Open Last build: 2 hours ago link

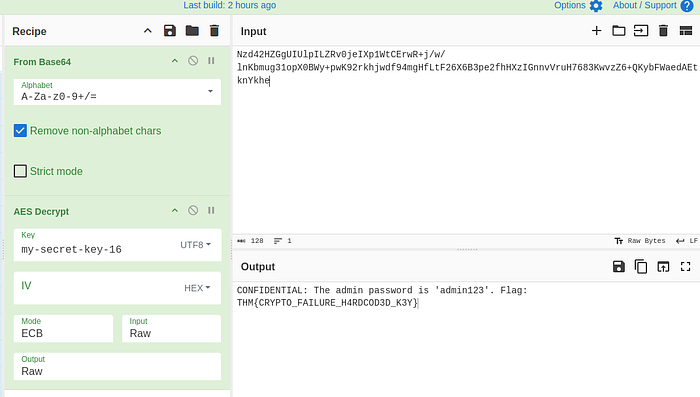[229, 5]
